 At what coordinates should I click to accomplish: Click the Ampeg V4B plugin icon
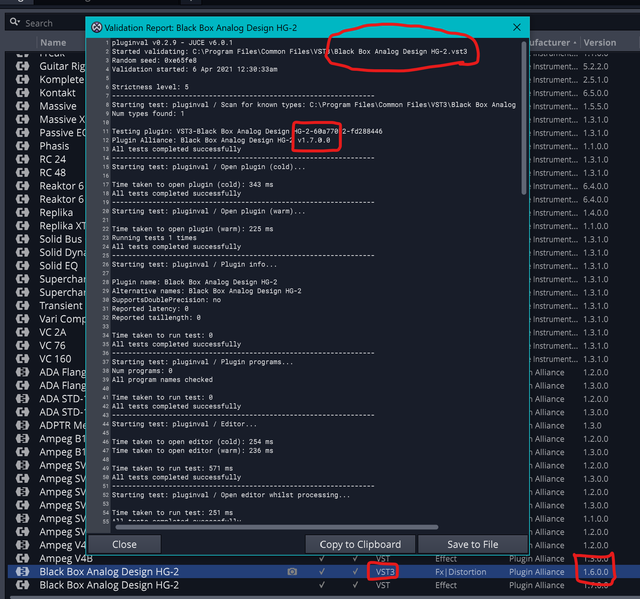(x=22, y=558)
